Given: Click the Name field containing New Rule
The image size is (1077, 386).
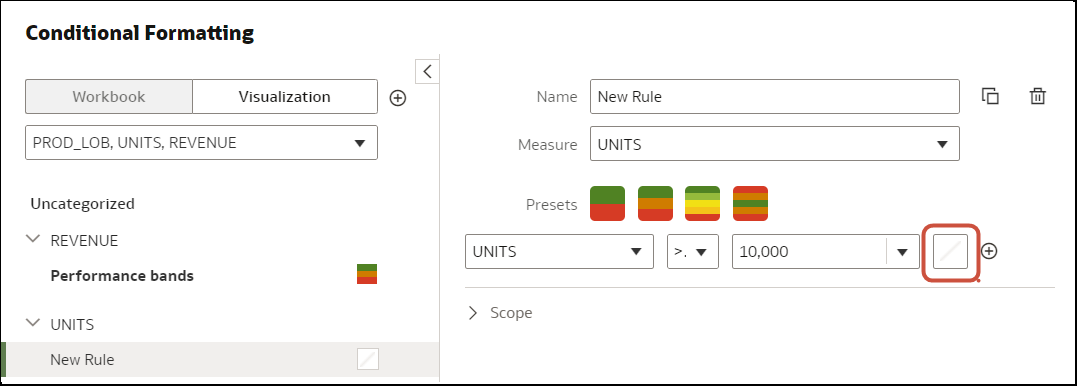Looking at the screenshot, I should click(775, 97).
